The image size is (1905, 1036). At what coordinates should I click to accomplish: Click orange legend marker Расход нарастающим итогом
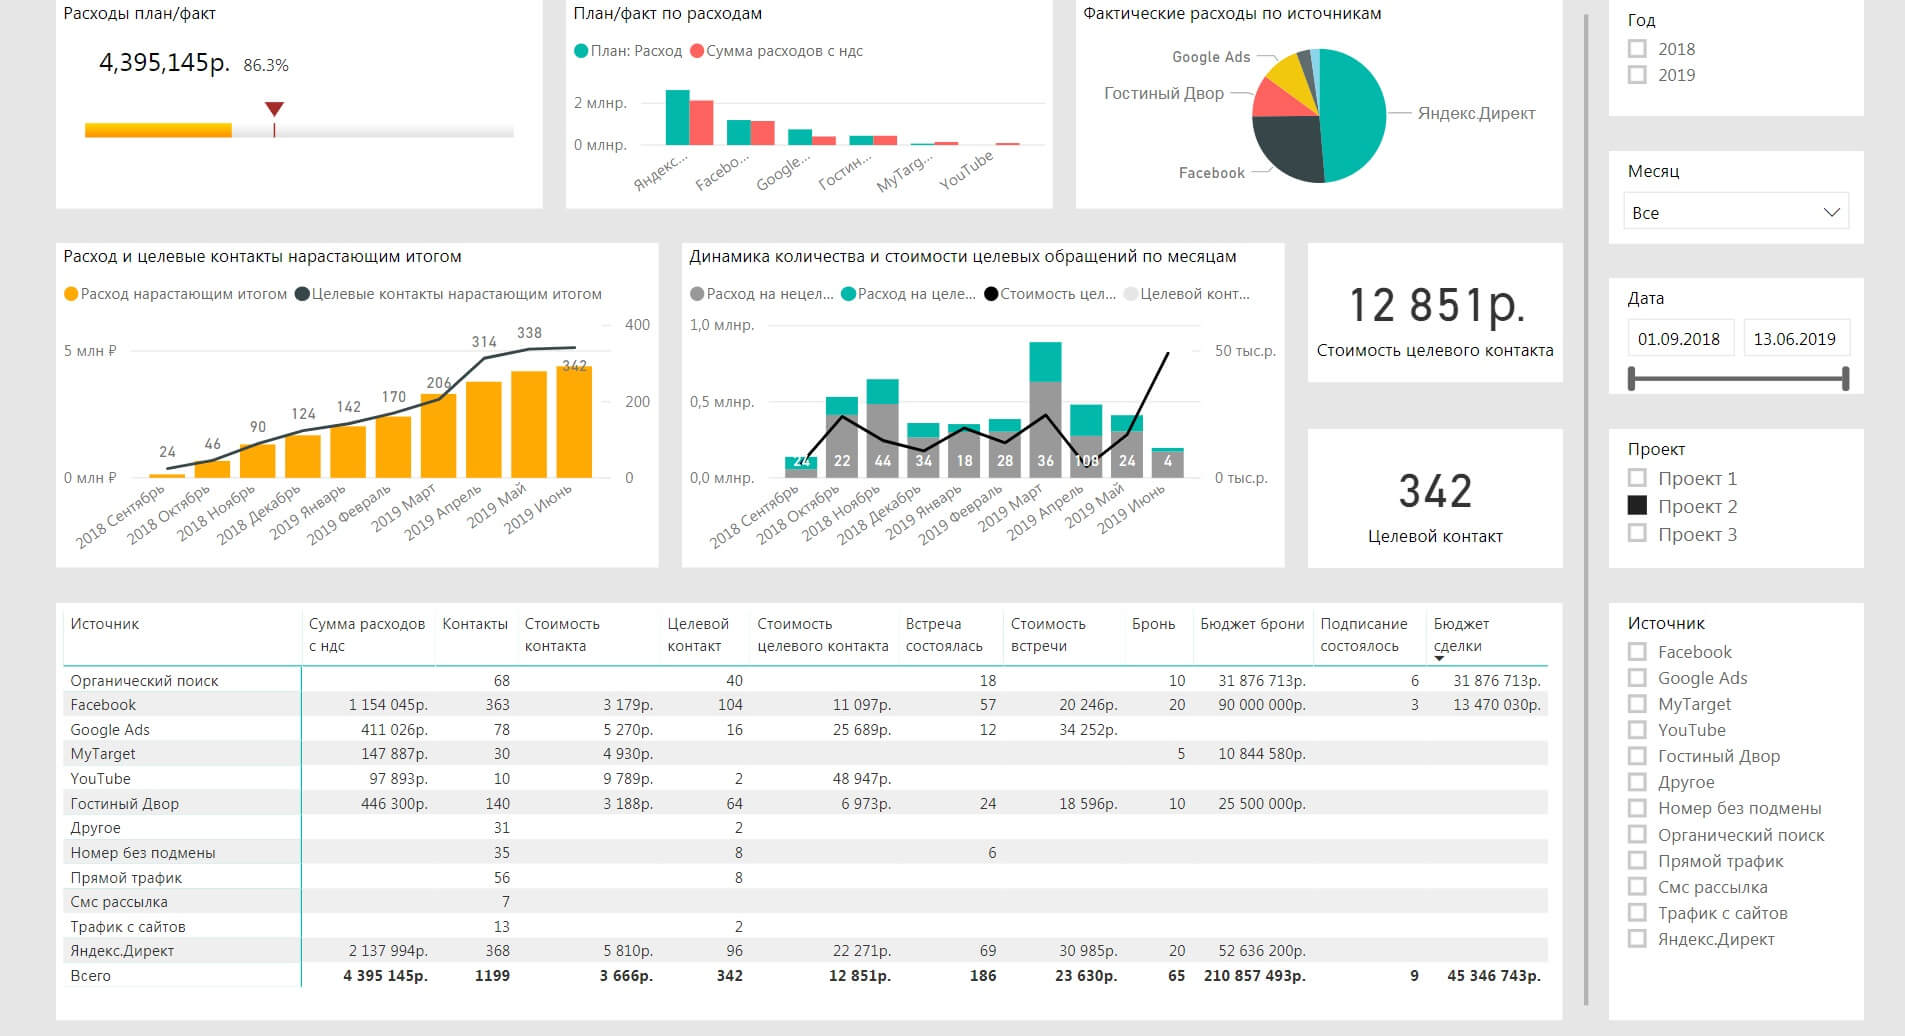(71, 294)
